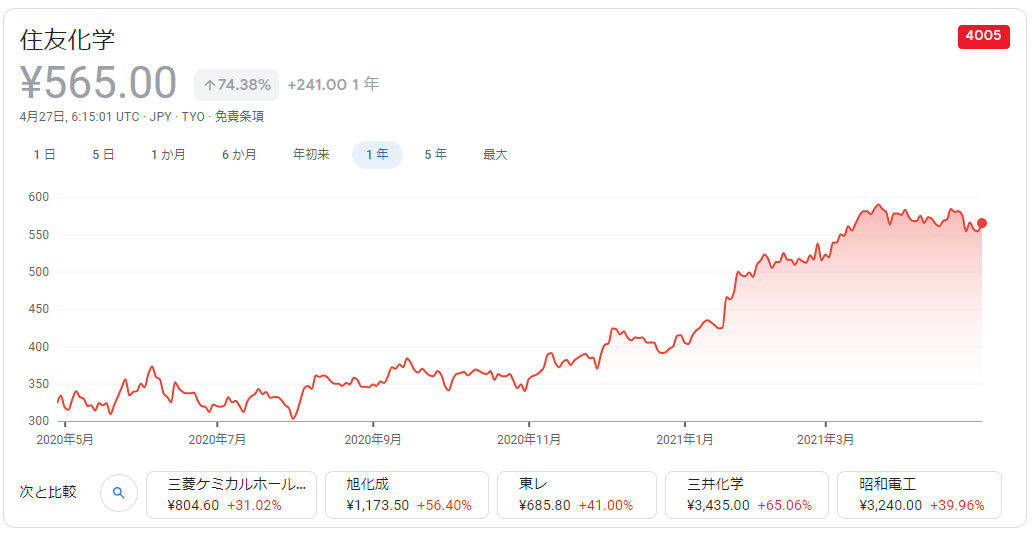
Task: Click the red 4005 ticker badge
Action: pyautogui.click(x=984, y=36)
